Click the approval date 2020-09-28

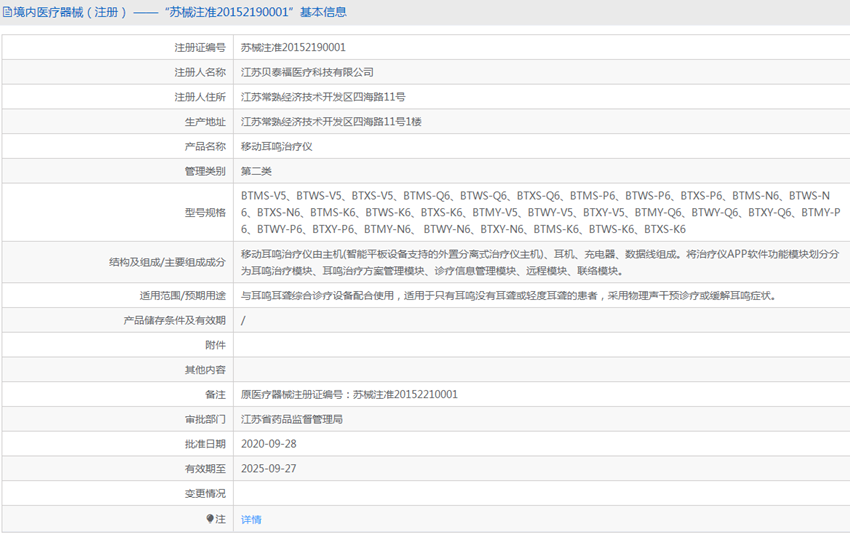(268, 444)
